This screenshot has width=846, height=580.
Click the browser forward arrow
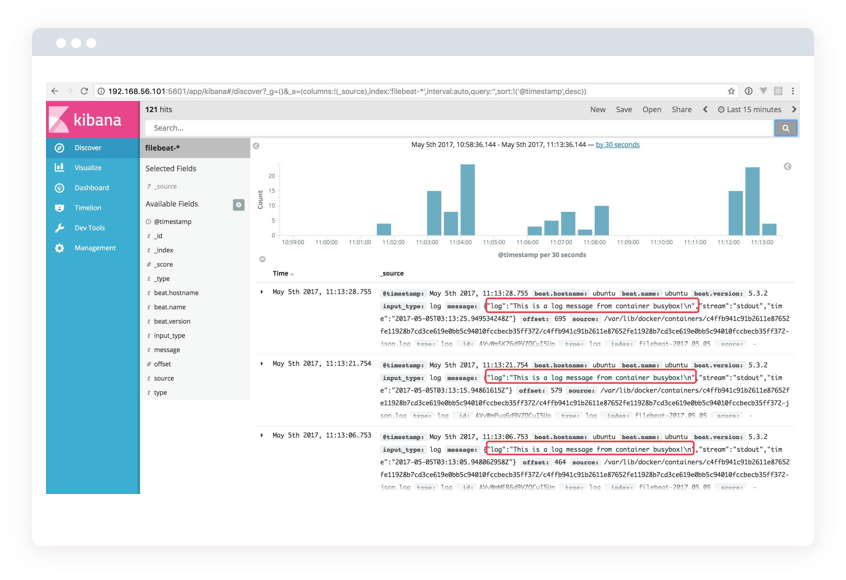coord(69,91)
